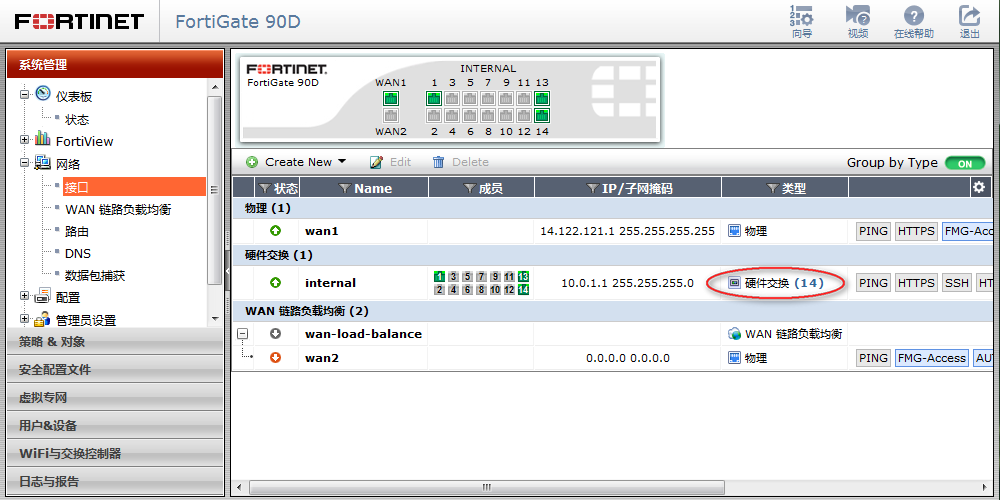Click the WAN2 port on faceplate
Viewport: 1000px width, 500px height.
pos(391,115)
